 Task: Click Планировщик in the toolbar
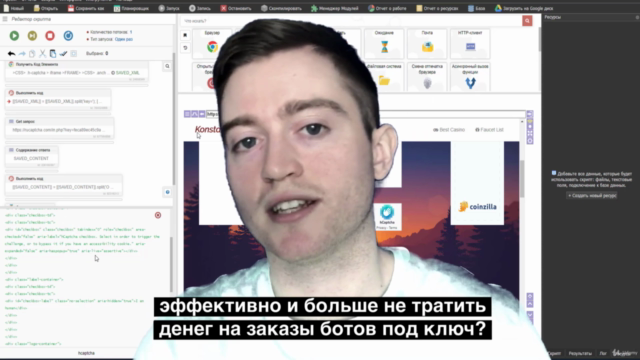coord(131,8)
